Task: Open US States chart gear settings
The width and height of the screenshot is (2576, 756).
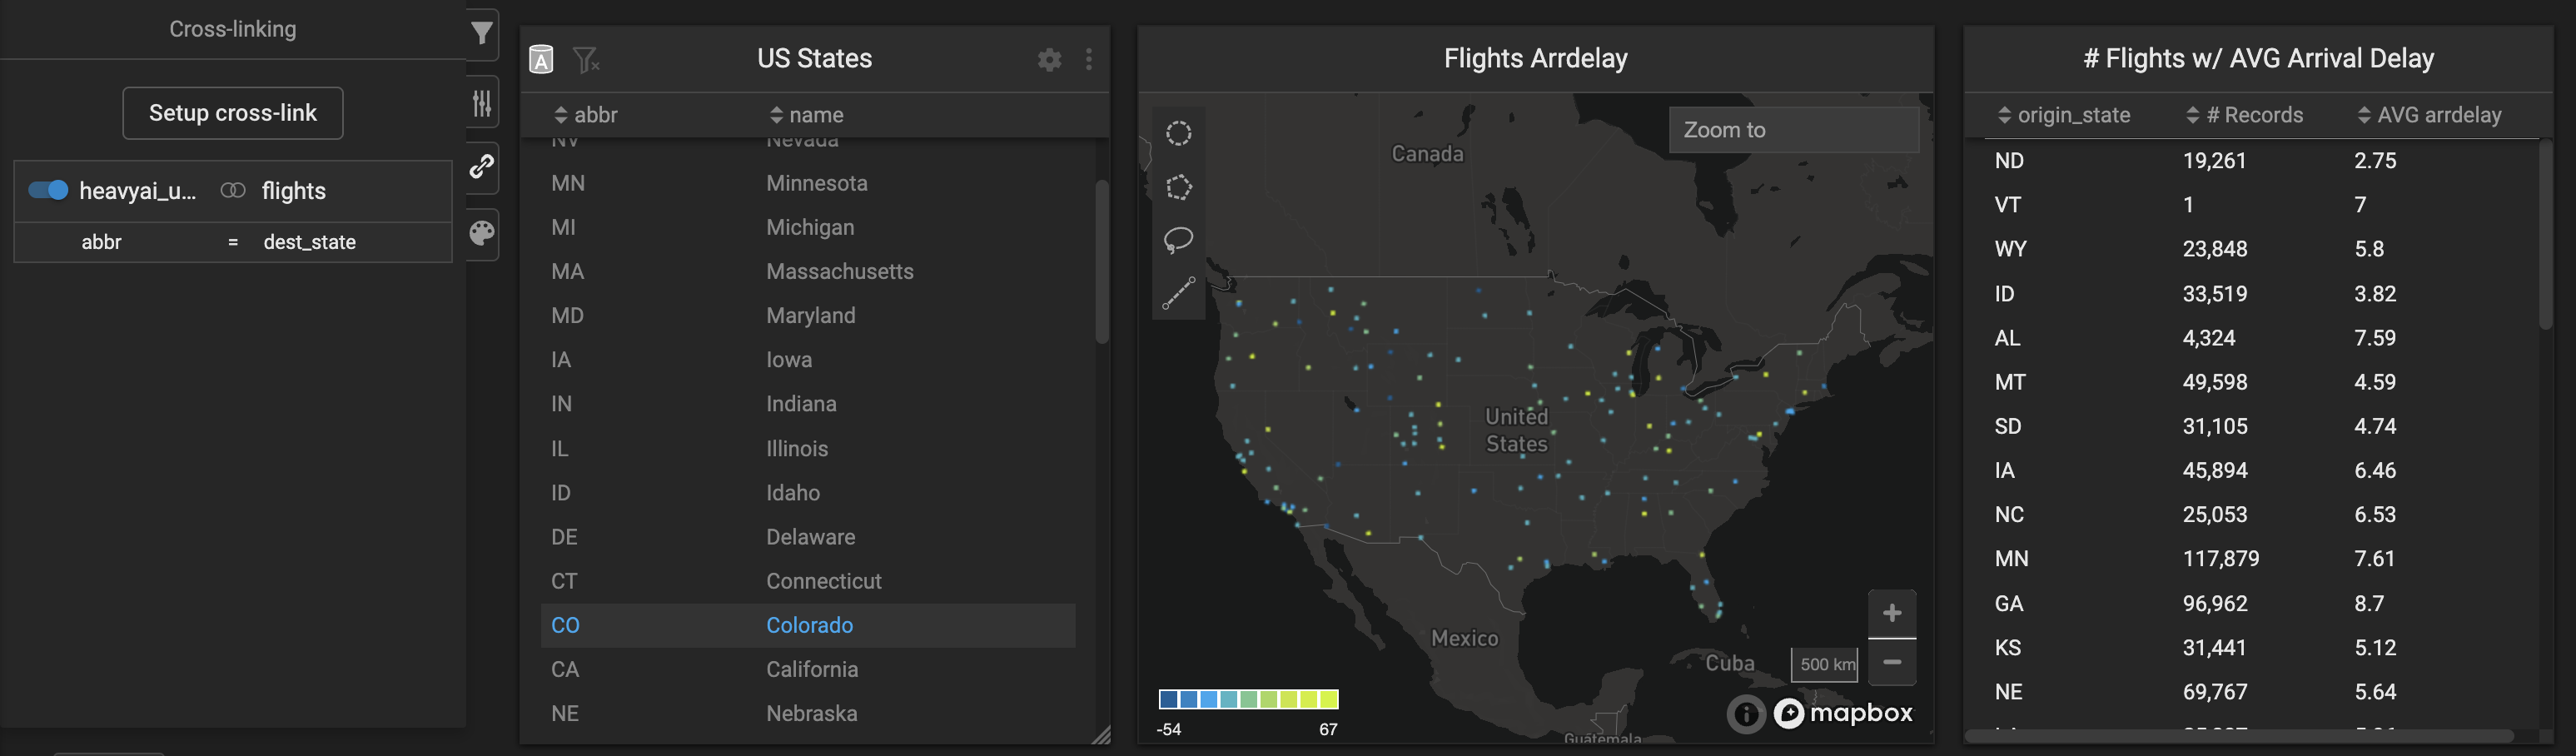Action: pos(1049,60)
